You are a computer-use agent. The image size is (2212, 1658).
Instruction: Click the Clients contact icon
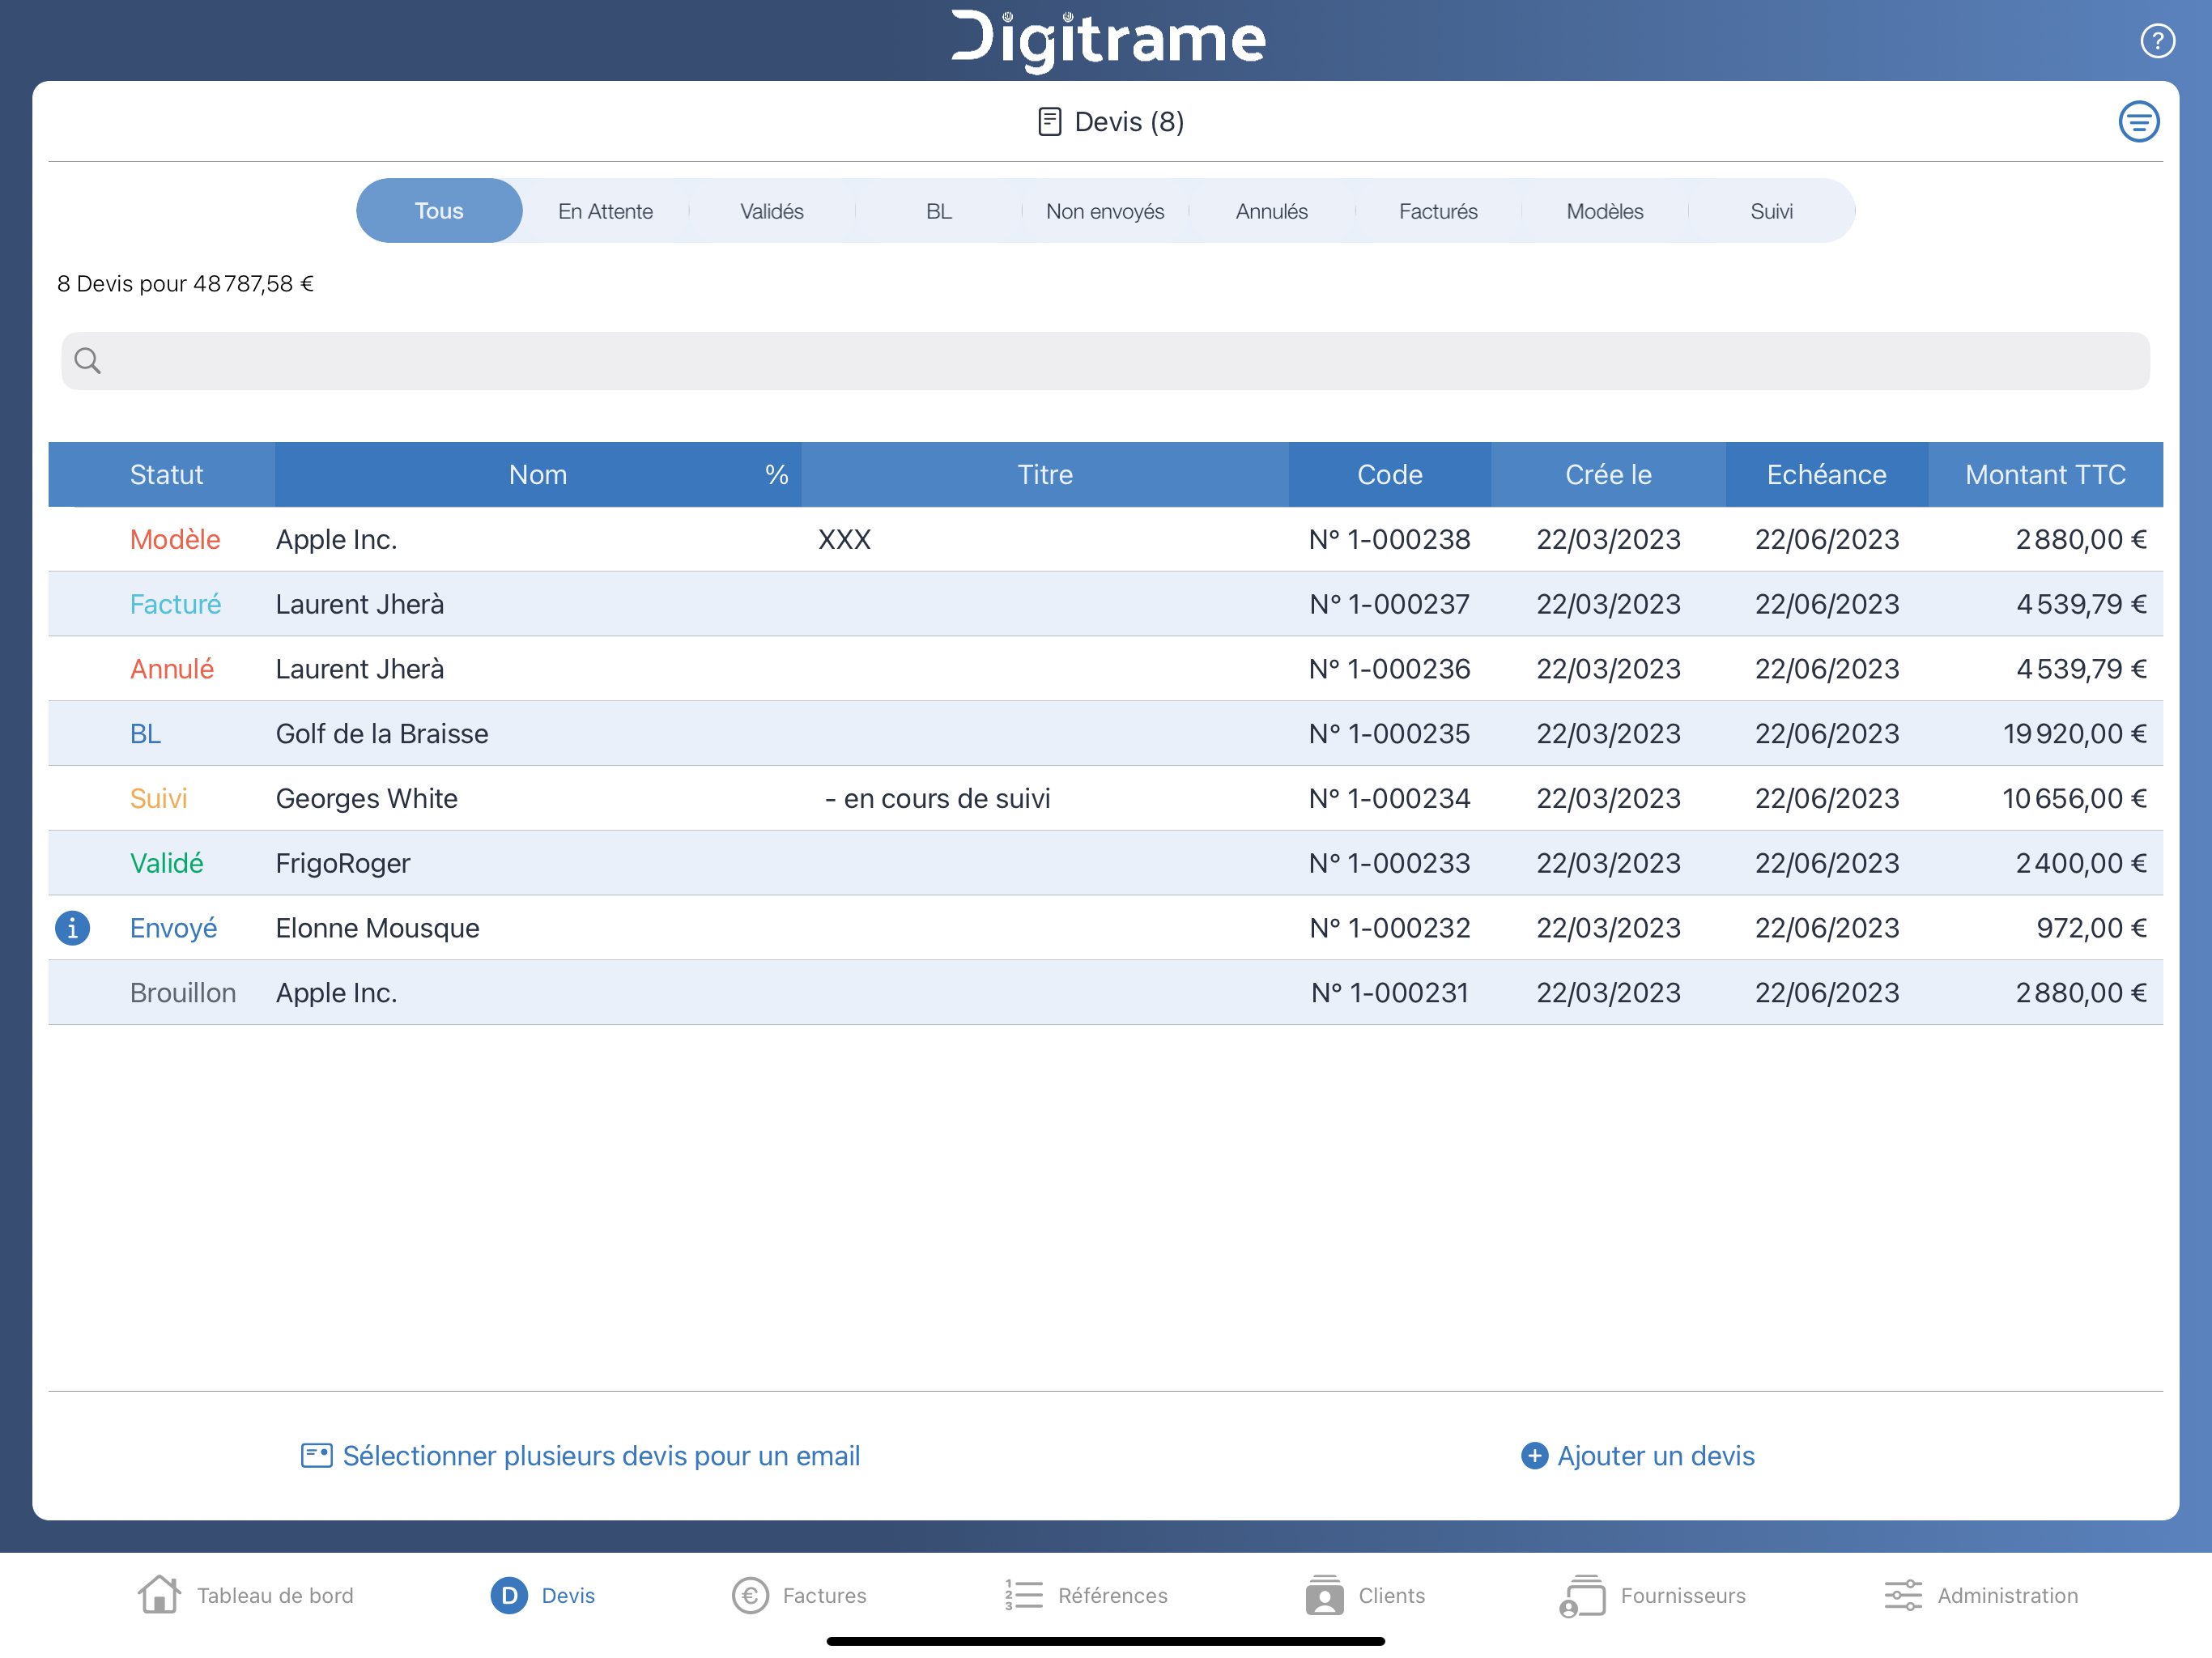(1324, 1595)
